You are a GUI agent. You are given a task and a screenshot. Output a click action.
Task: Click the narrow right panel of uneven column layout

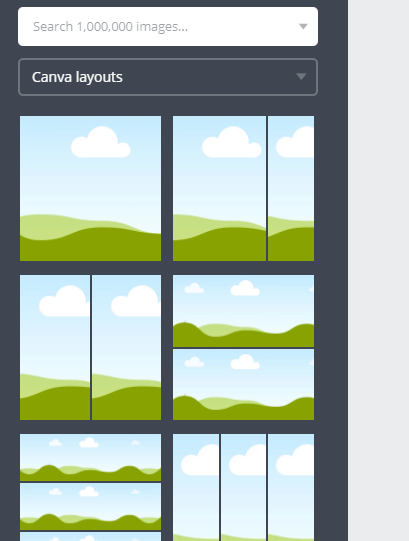[291, 188]
